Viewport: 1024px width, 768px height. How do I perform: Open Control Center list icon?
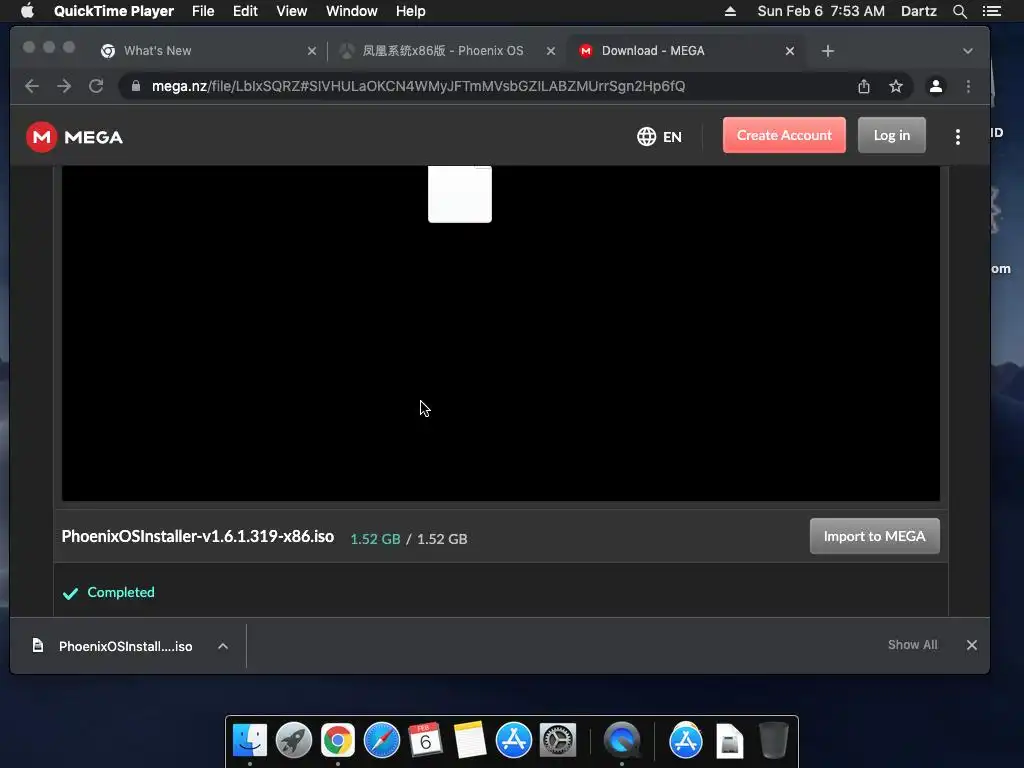coord(992,11)
